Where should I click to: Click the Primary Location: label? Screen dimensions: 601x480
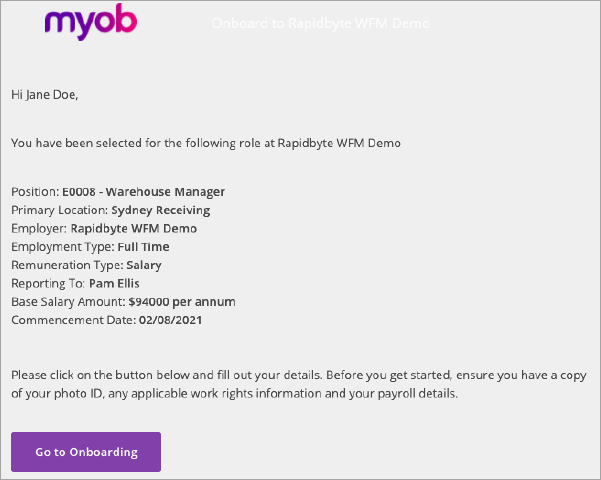click(59, 210)
